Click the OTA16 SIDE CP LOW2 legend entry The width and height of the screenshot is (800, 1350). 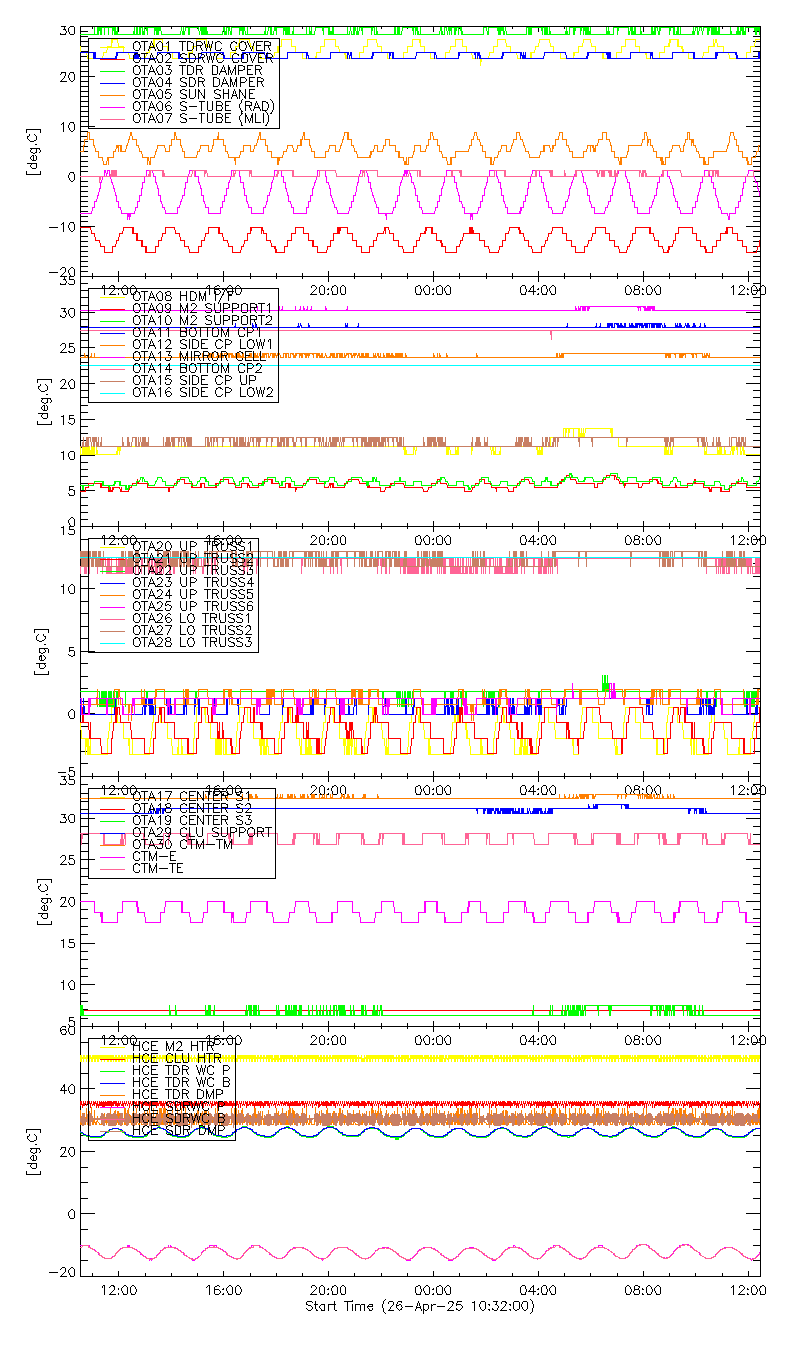(202, 392)
